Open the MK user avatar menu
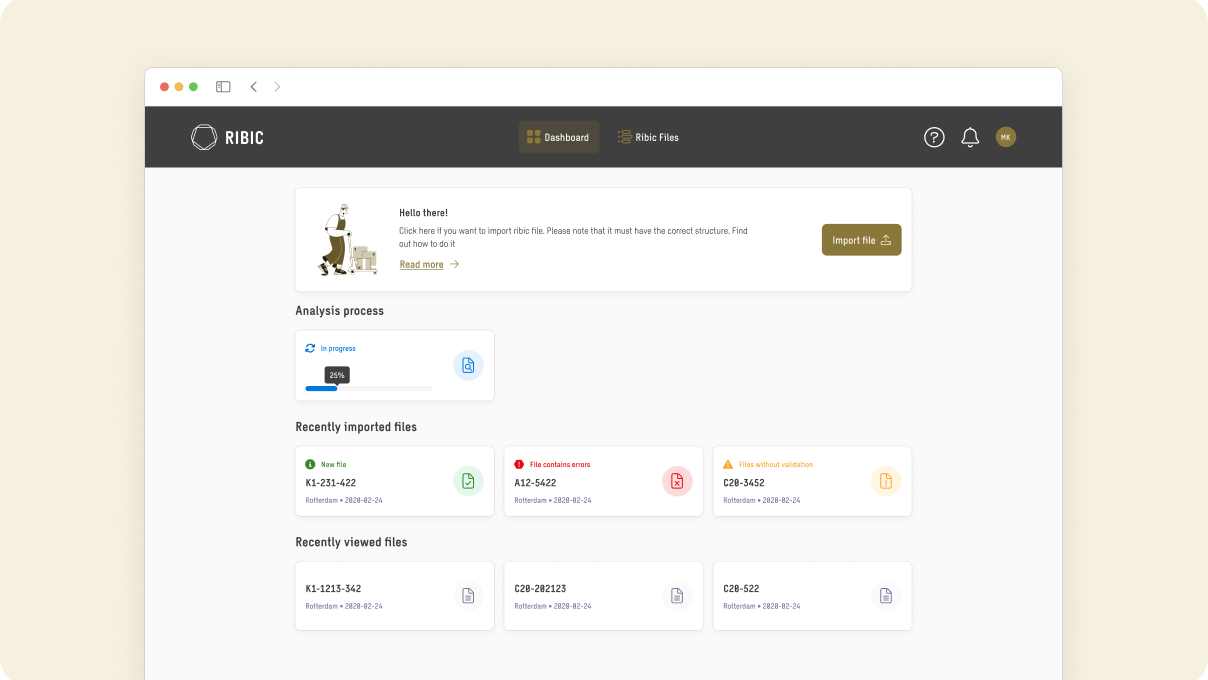This screenshot has height=680, width=1208. pyautogui.click(x=1006, y=137)
